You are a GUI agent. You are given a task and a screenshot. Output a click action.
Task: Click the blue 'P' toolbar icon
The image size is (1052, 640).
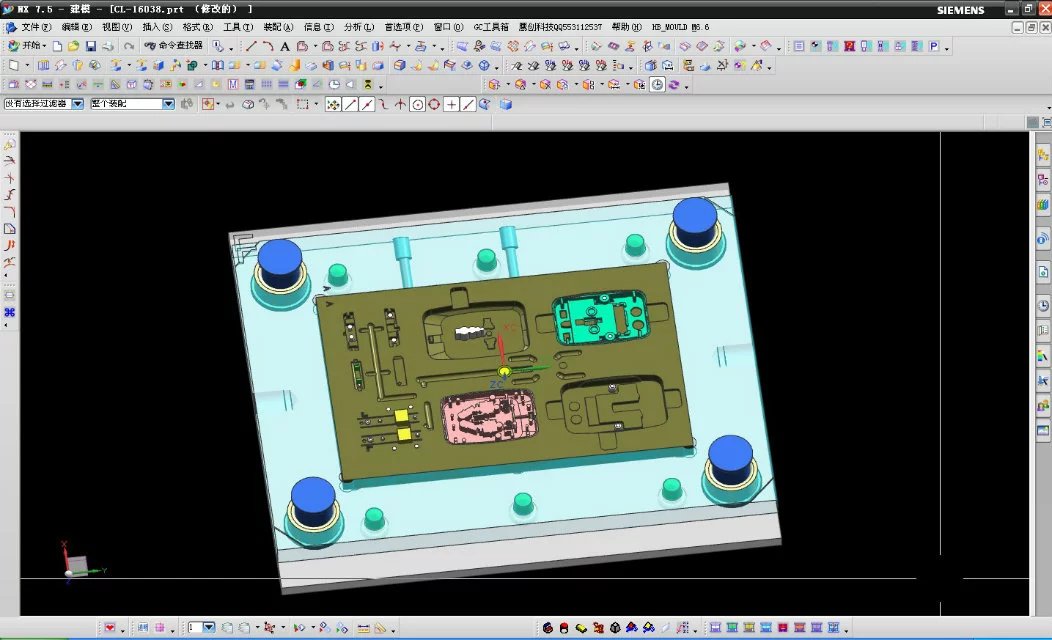click(934, 46)
